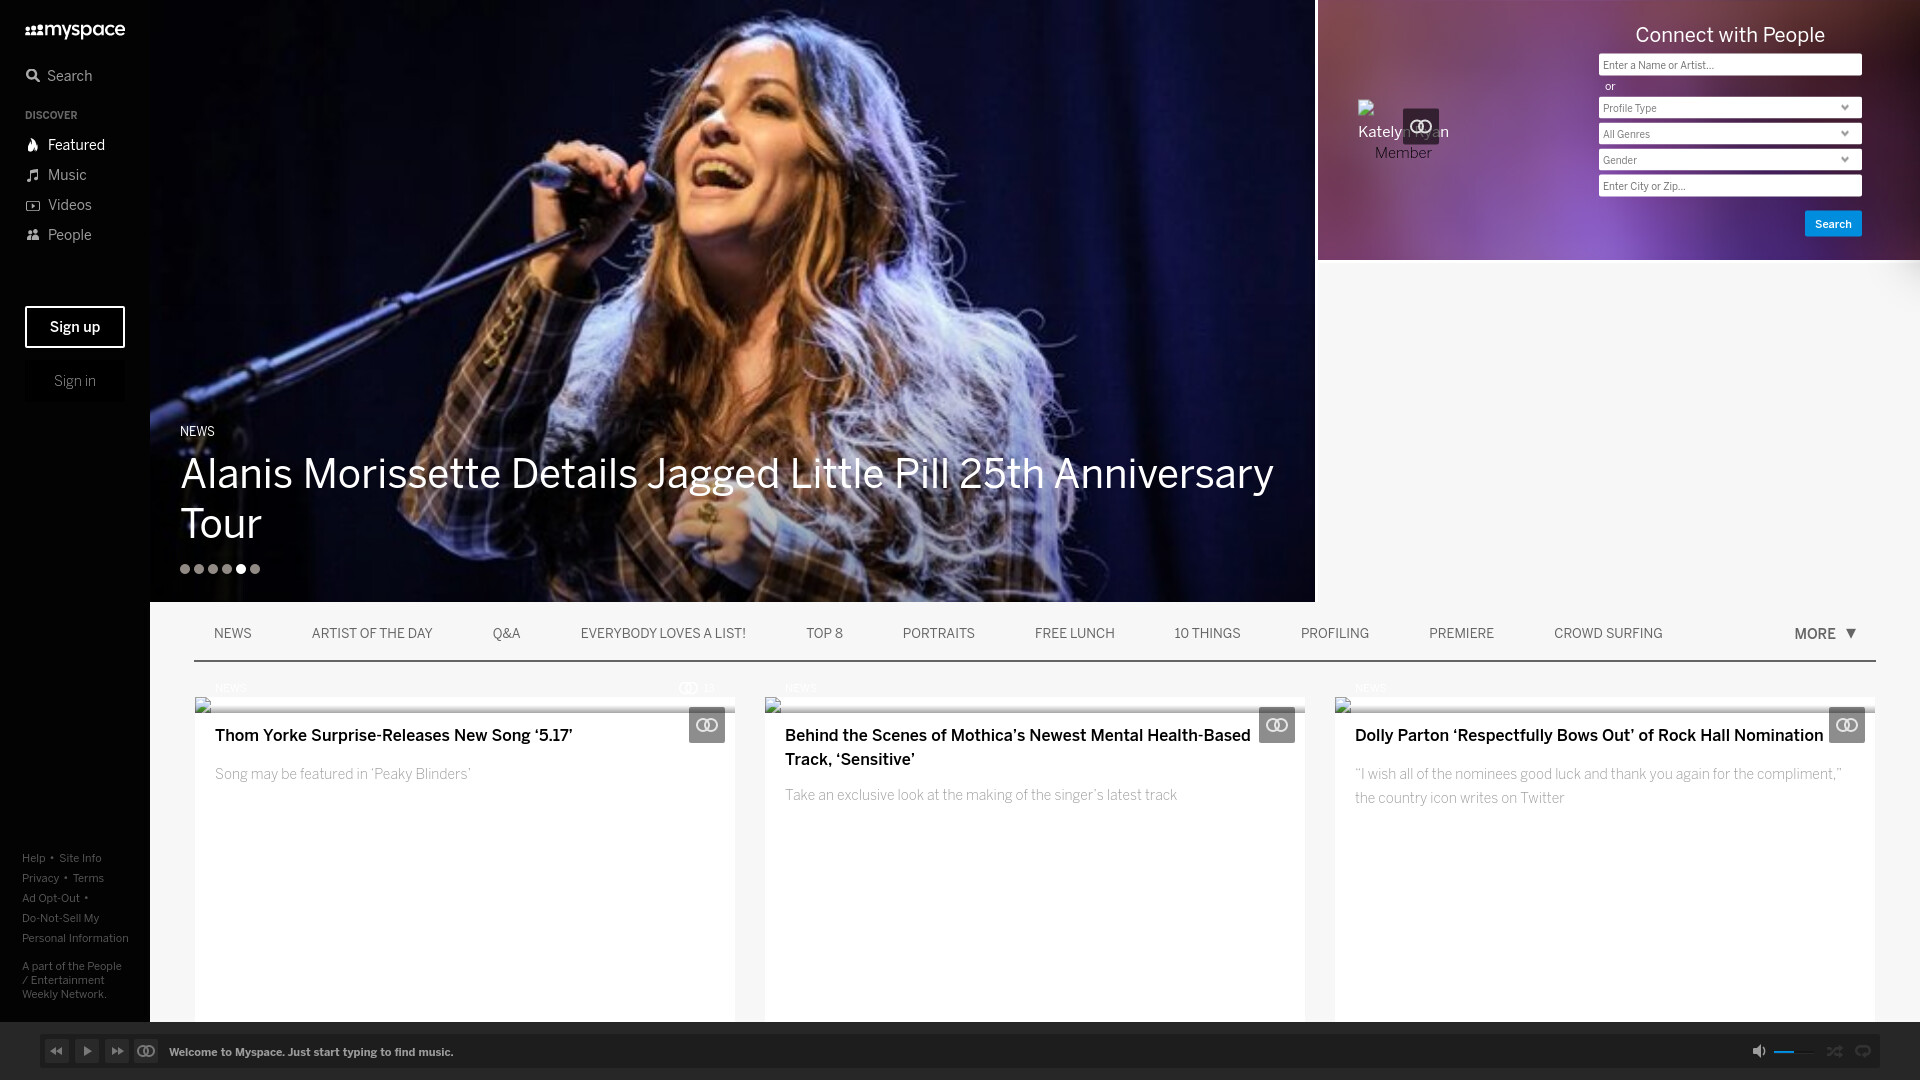Click the Enter a Name or Artist field

tap(1730, 65)
